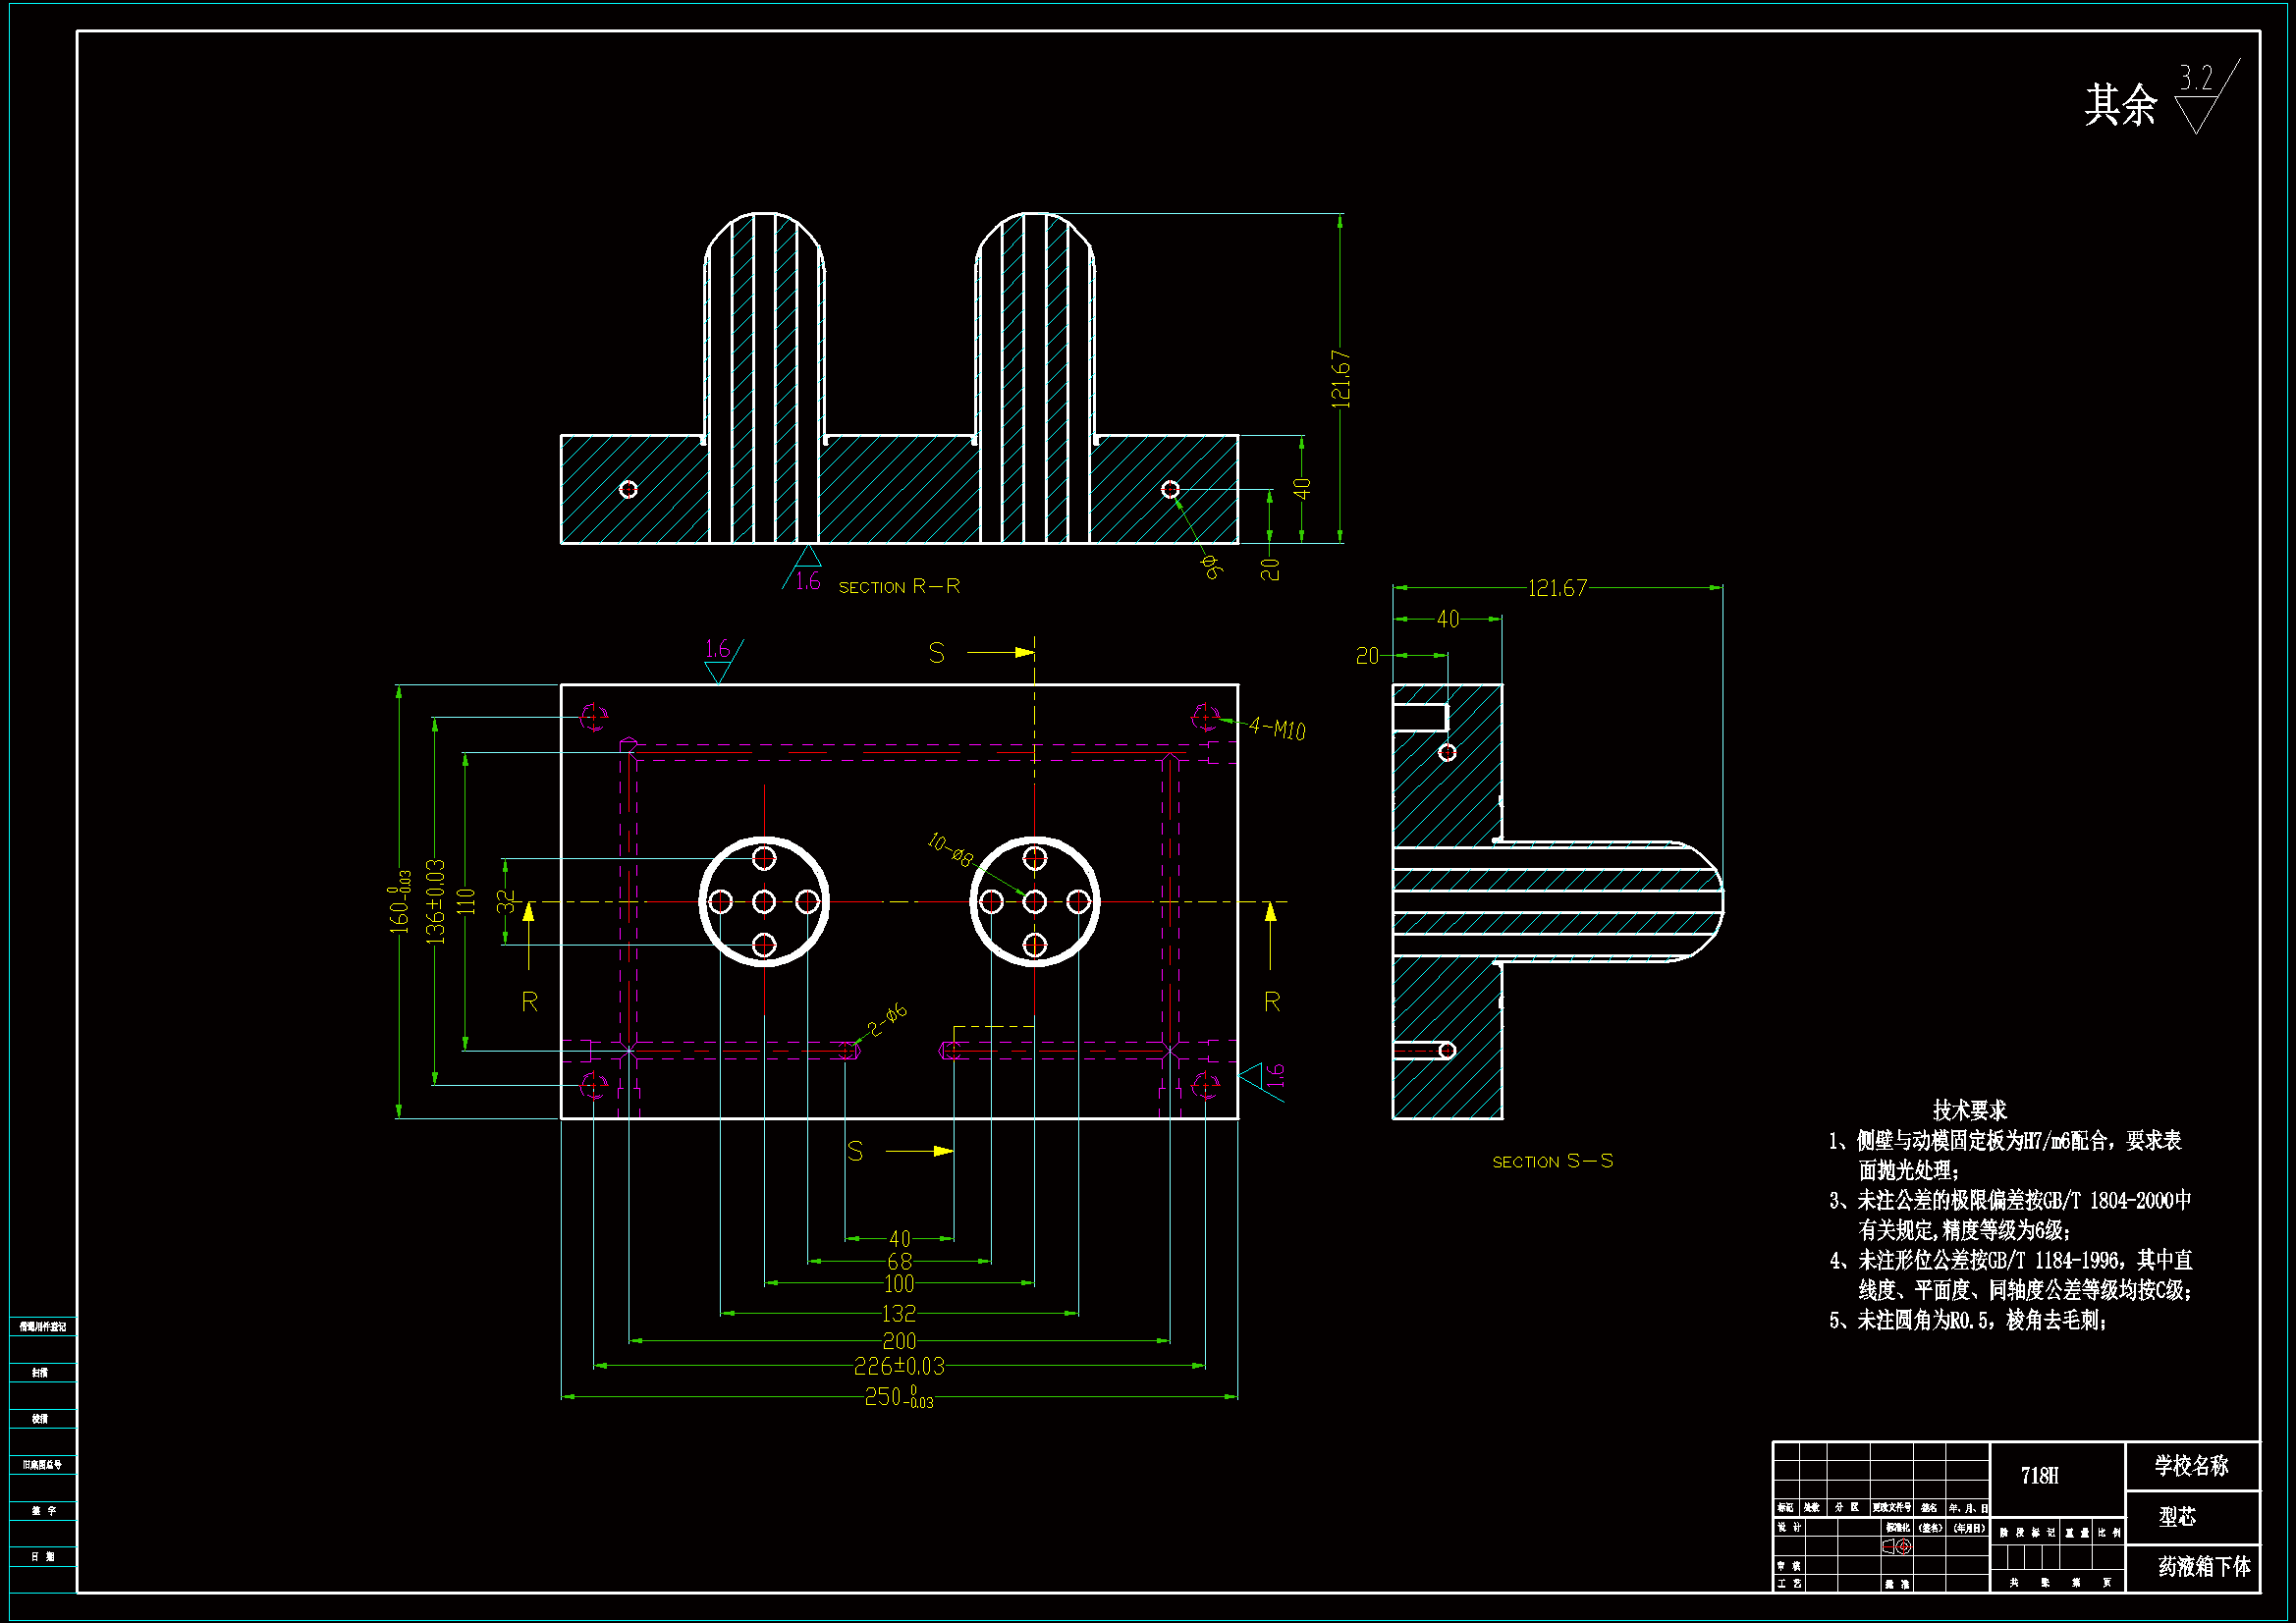Screen dimensions: 2296x1623
Task: Click the first-angle projection symbol in title block
Action: (1897, 1546)
